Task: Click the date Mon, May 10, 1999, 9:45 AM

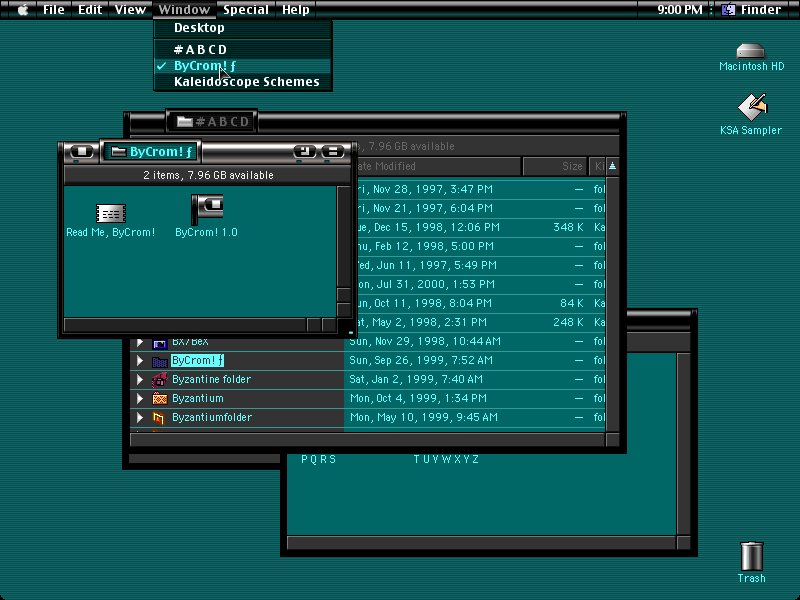Action: pyautogui.click(x=423, y=417)
